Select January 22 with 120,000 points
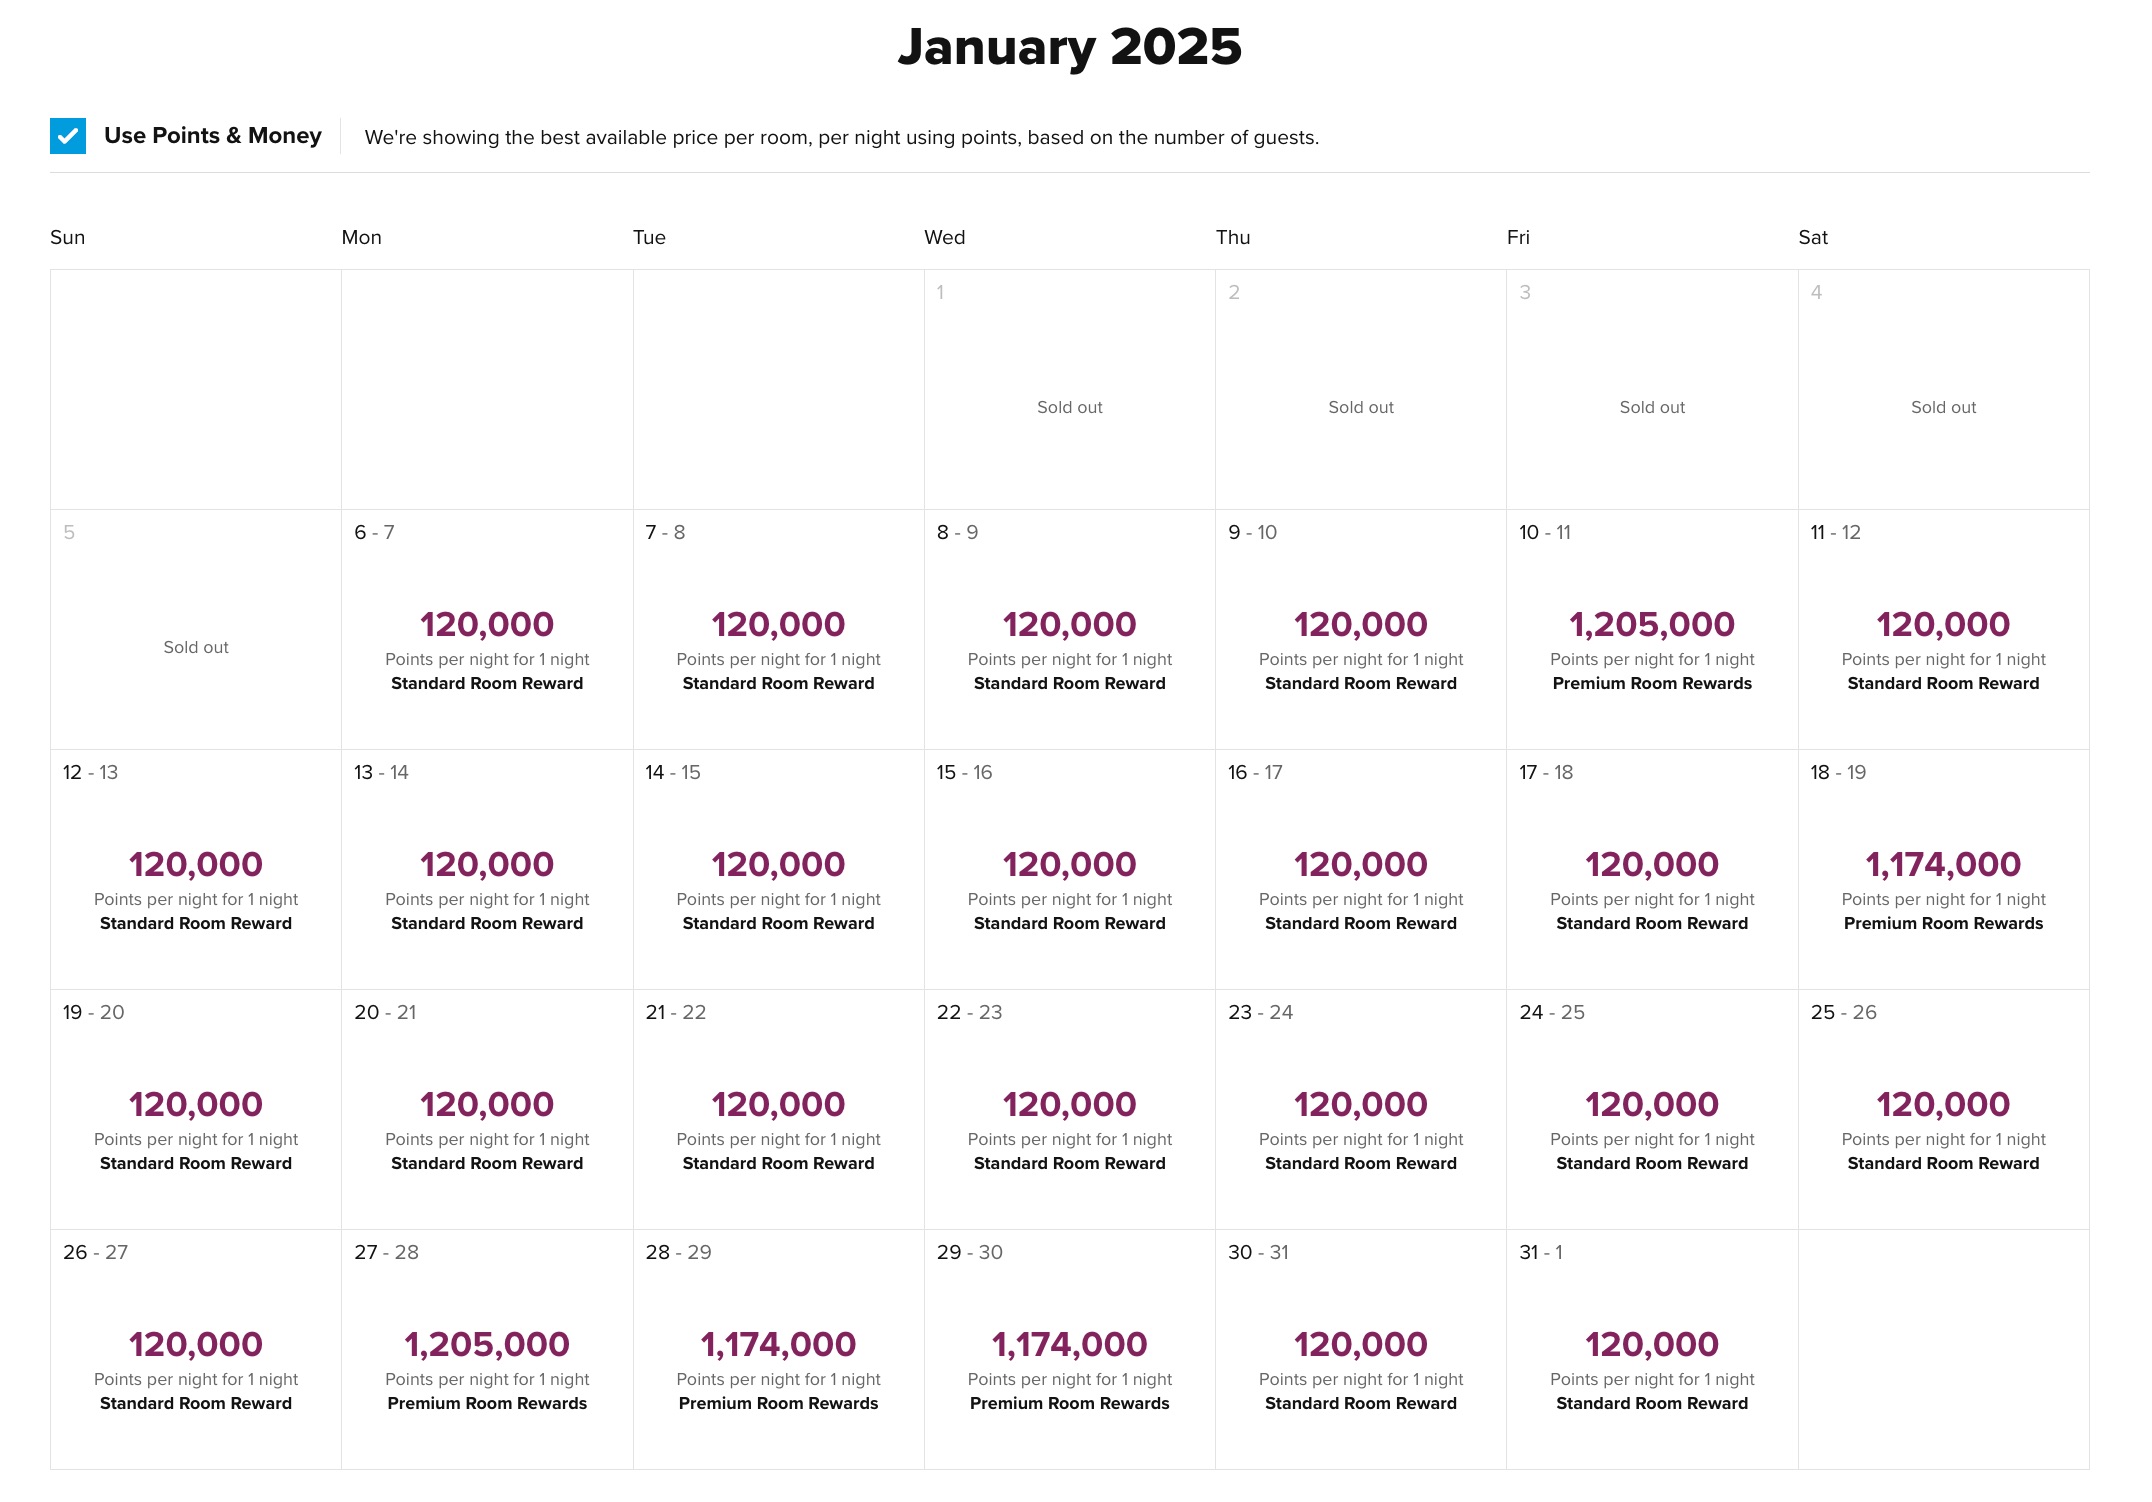 tap(1069, 1110)
